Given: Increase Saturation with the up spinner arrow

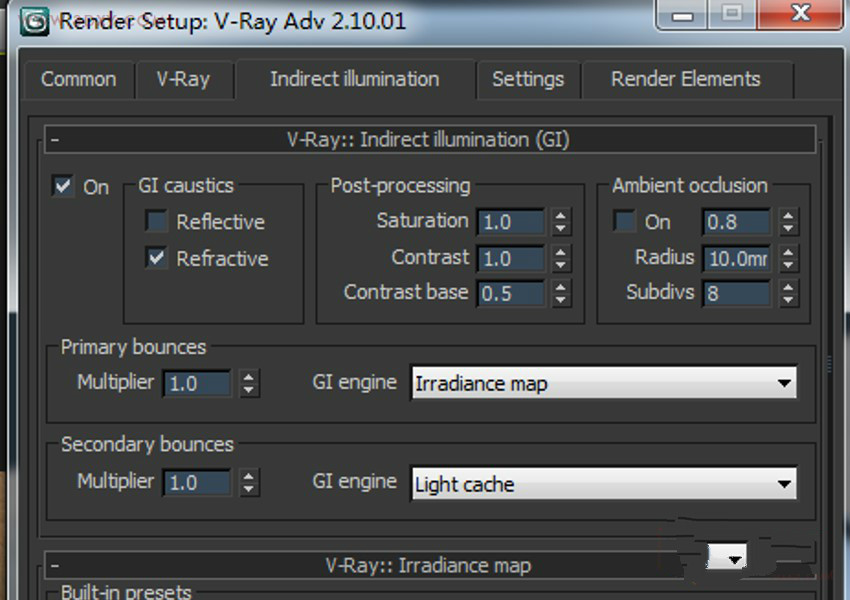Looking at the screenshot, I should 561,216.
